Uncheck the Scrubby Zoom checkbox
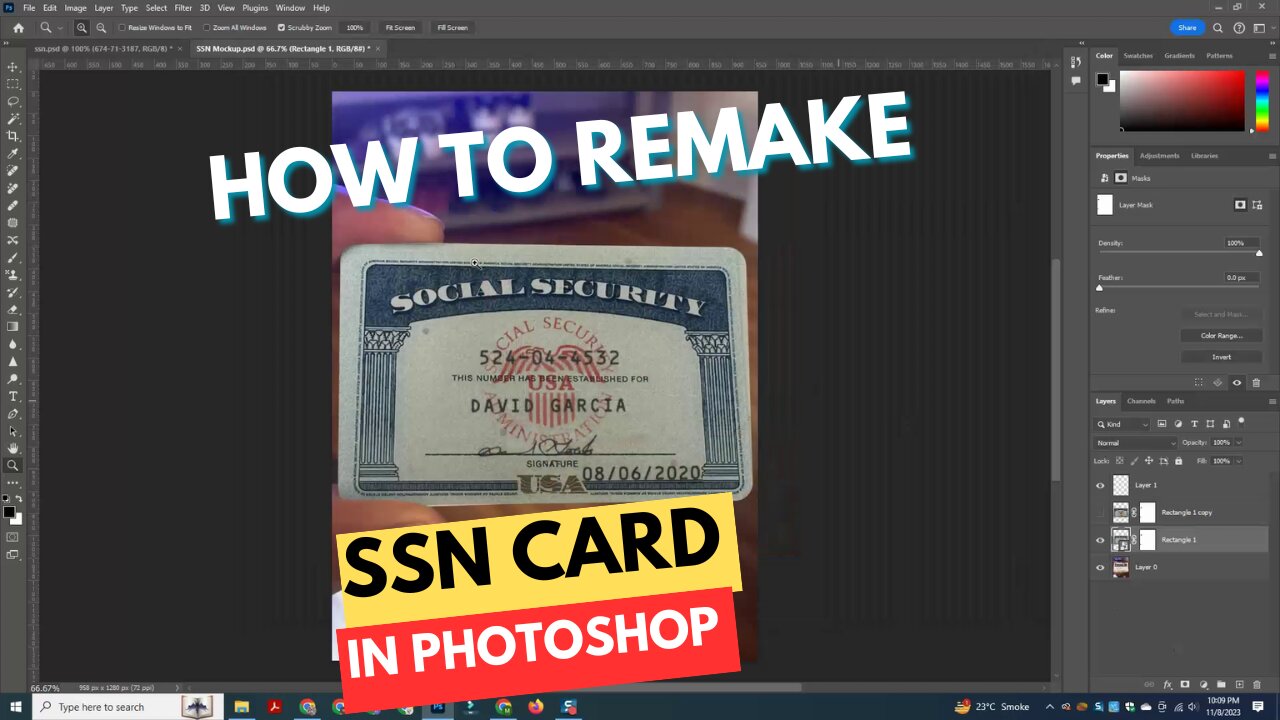1280x720 pixels. (x=281, y=28)
